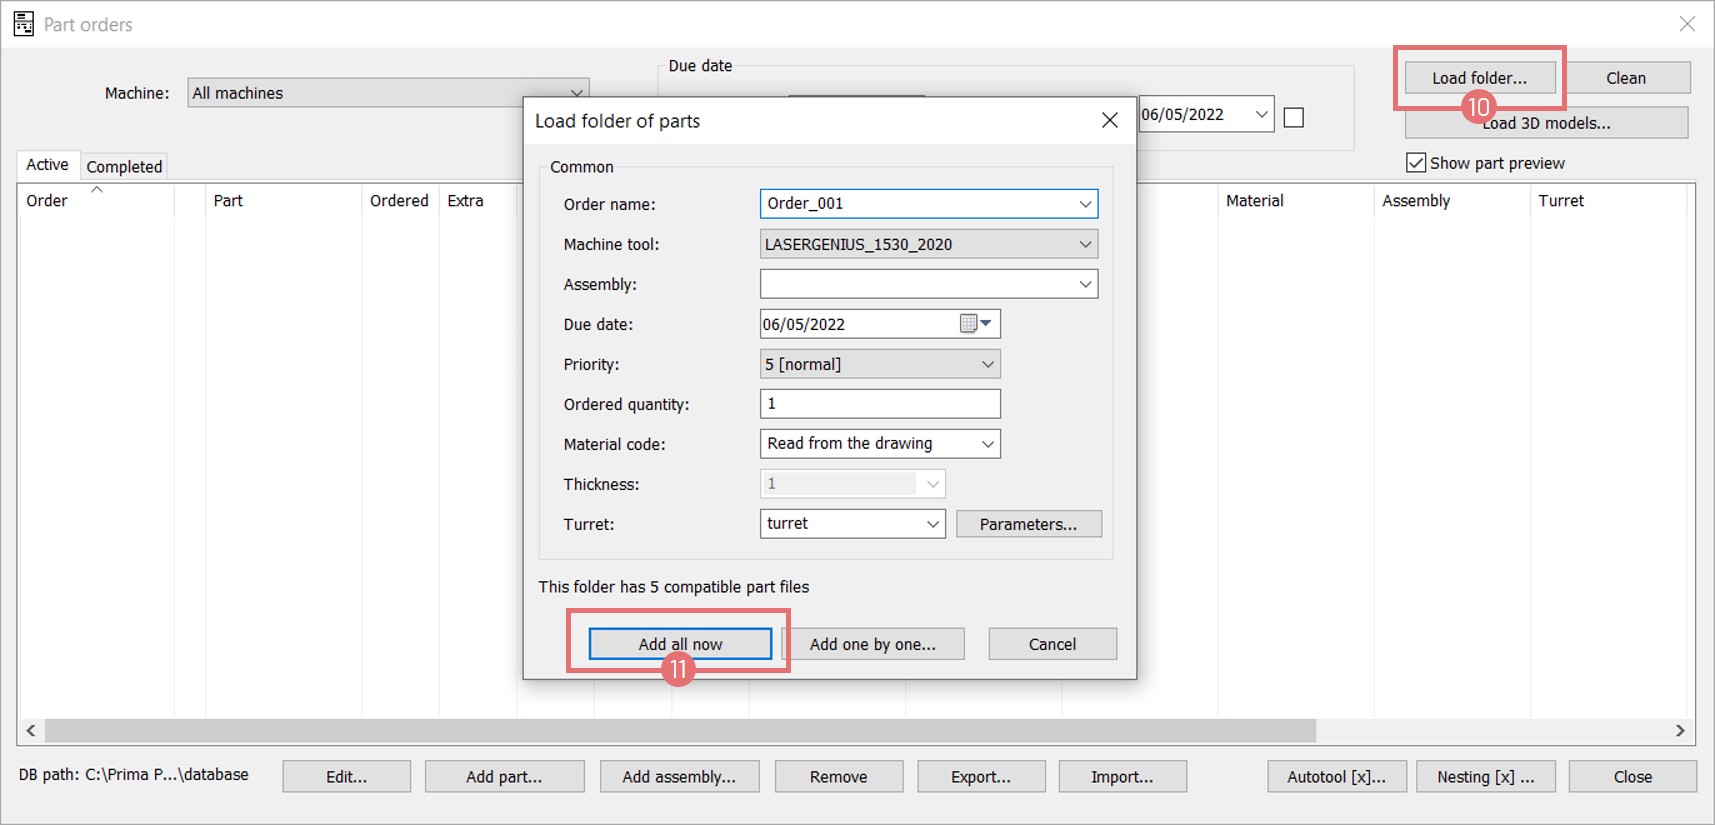Click the Add one by one button
Screen dimensions: 1715x825
(x=872, y=644)
